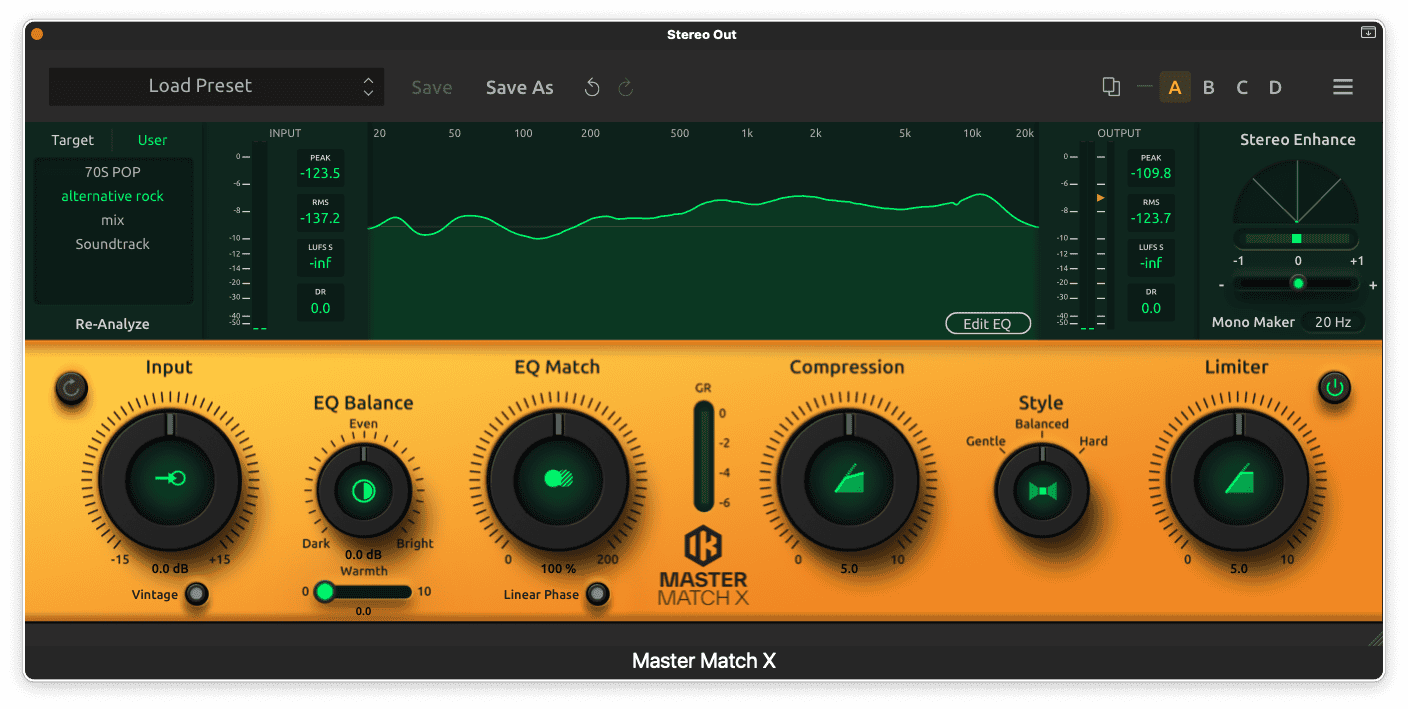The height and width of the screenshot is (709, 1408).
Task: Open the Edit EQ panel
Action: coord(988,323)
